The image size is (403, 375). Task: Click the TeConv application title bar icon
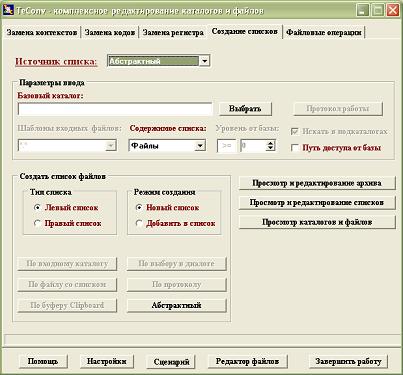click(x=8, y=10)
